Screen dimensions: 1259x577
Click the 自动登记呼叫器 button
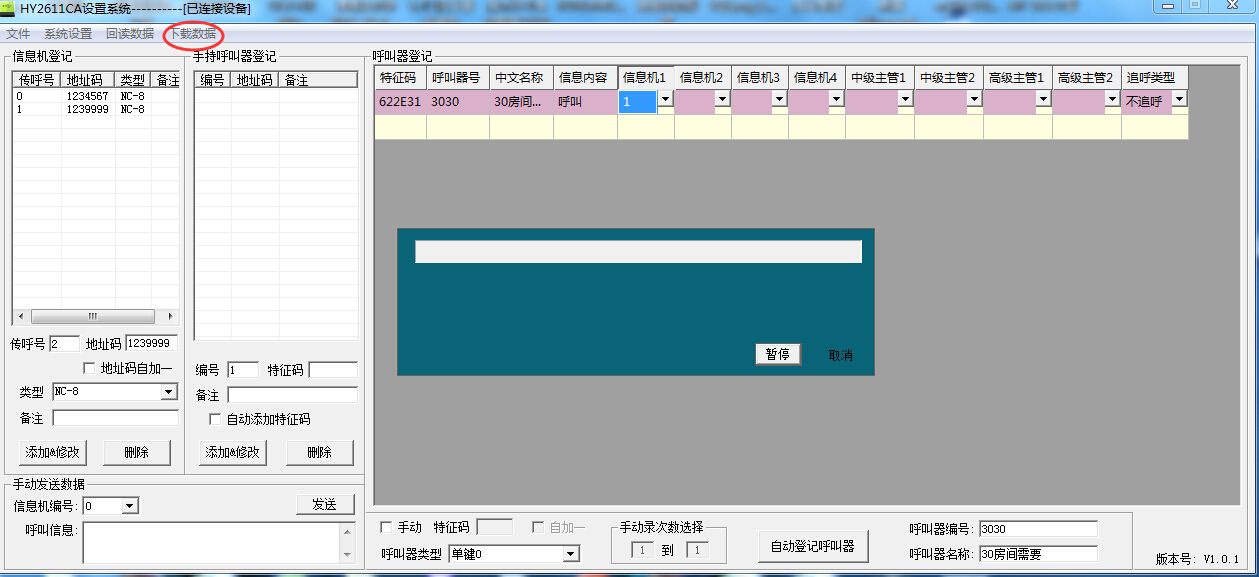pyautogui.click(x=812, y=546)
